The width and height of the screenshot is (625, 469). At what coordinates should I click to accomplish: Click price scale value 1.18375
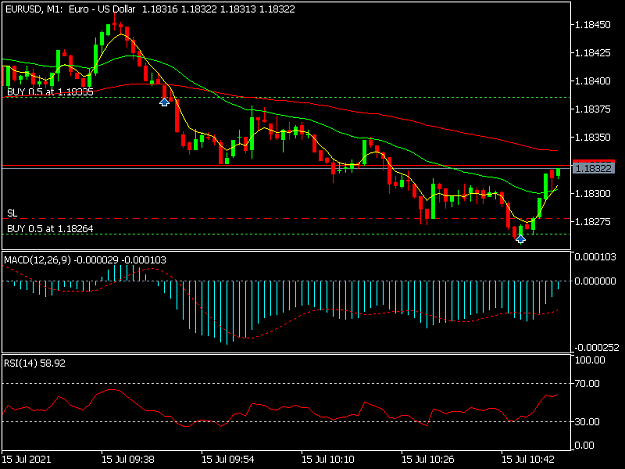593,109
